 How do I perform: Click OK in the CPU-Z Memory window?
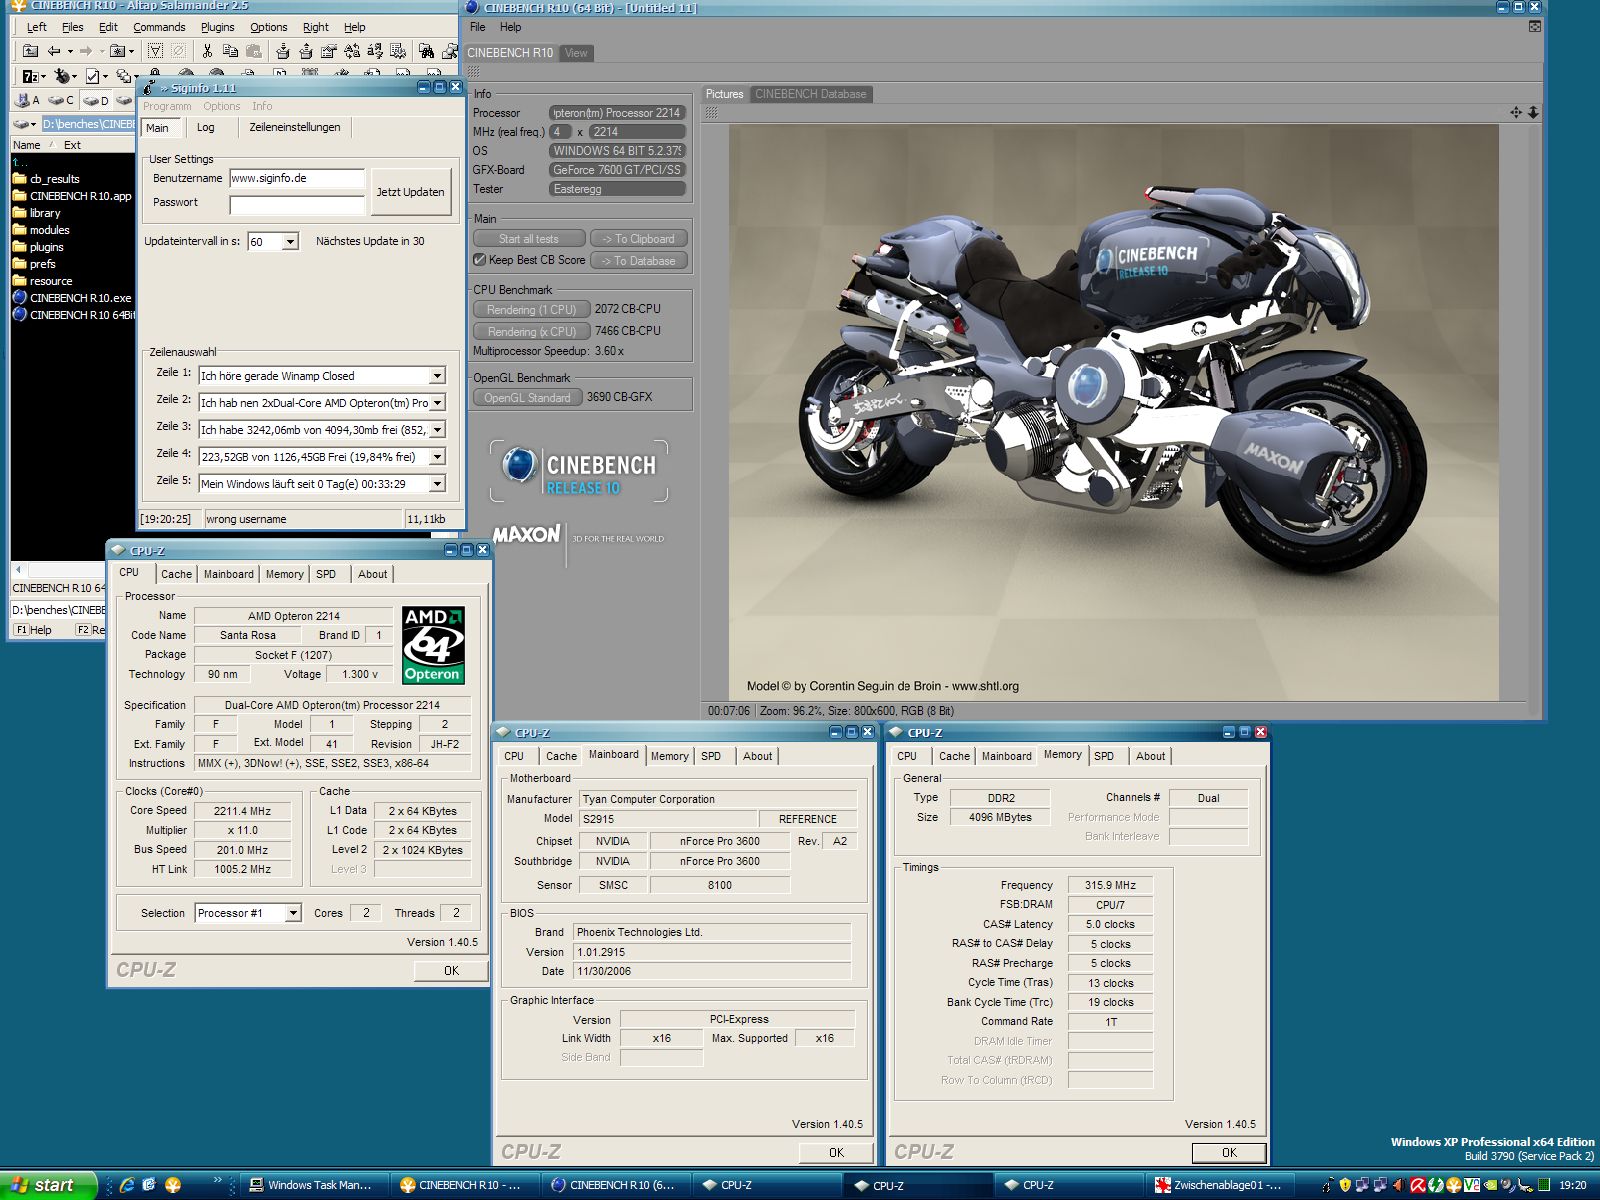[x=1229, y=1153]
